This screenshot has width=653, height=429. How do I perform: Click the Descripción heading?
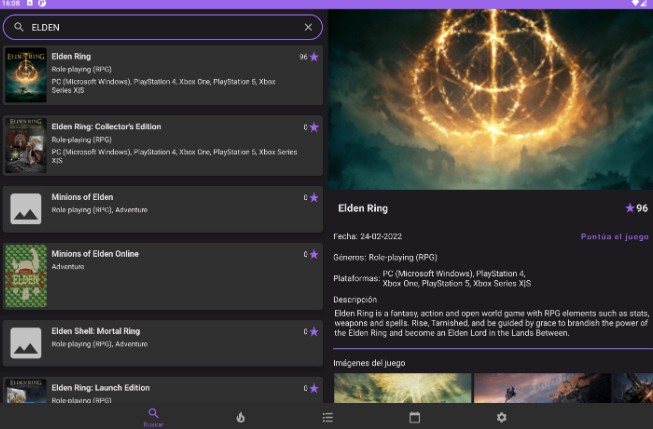355,299
